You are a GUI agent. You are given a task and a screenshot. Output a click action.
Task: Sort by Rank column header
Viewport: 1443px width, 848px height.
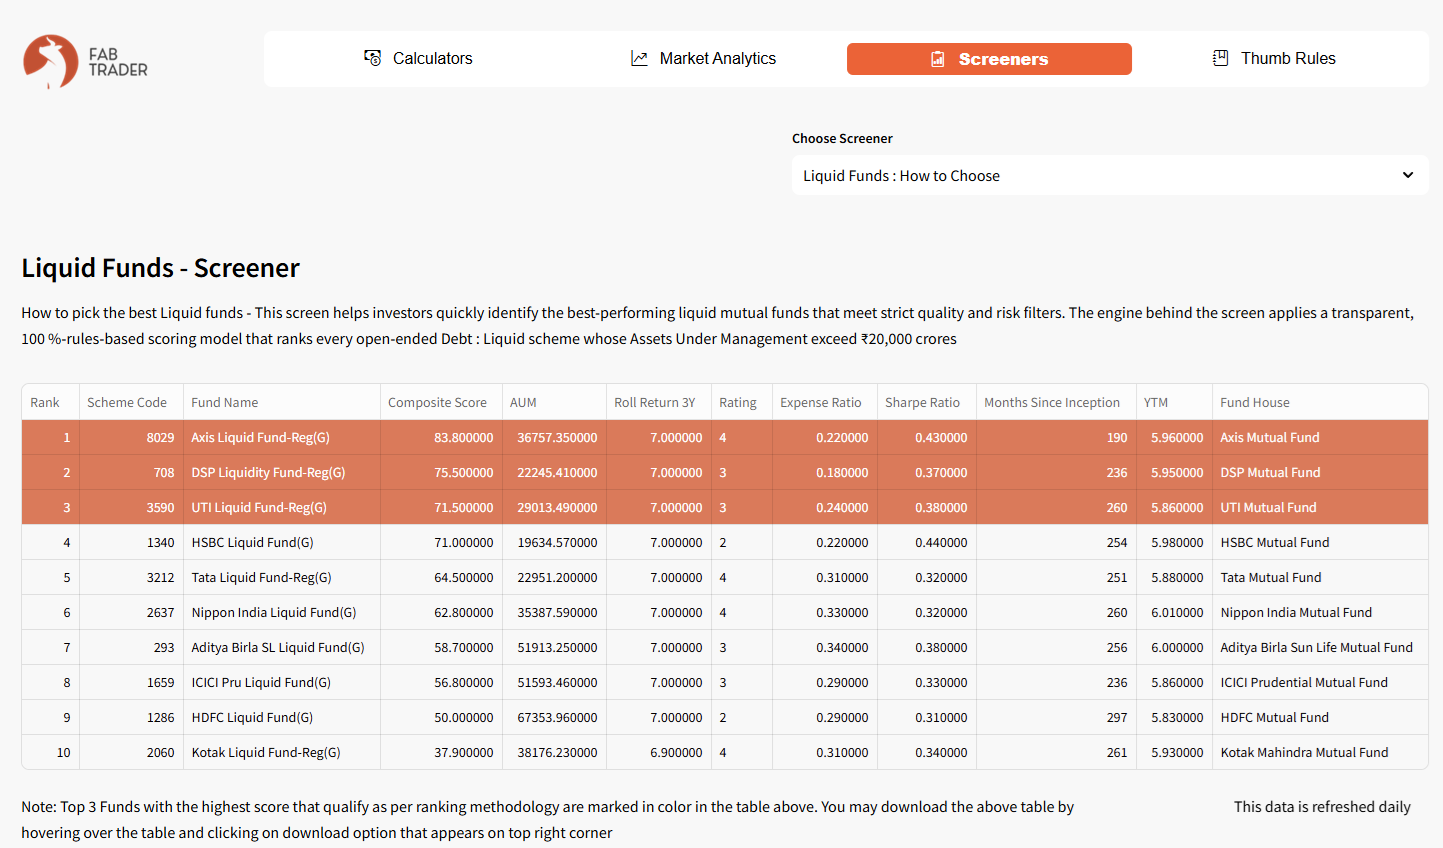[x=50, y=402]
